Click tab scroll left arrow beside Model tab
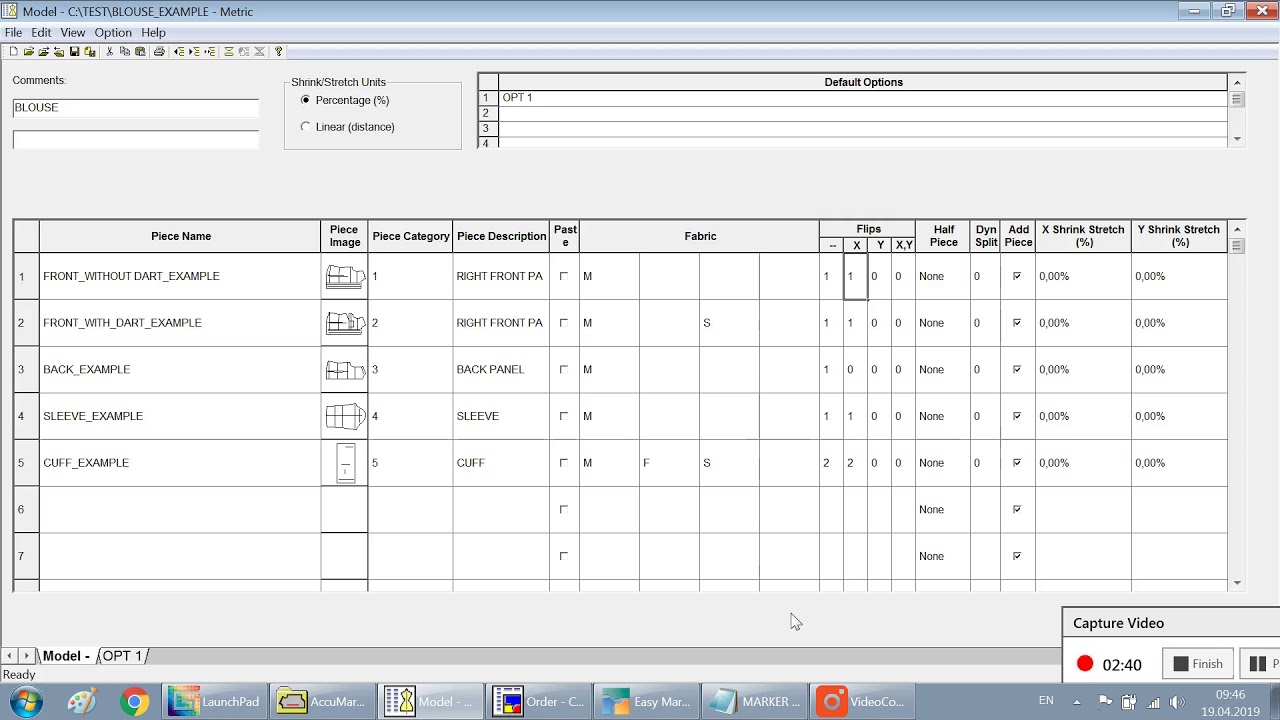 [10, 656]
